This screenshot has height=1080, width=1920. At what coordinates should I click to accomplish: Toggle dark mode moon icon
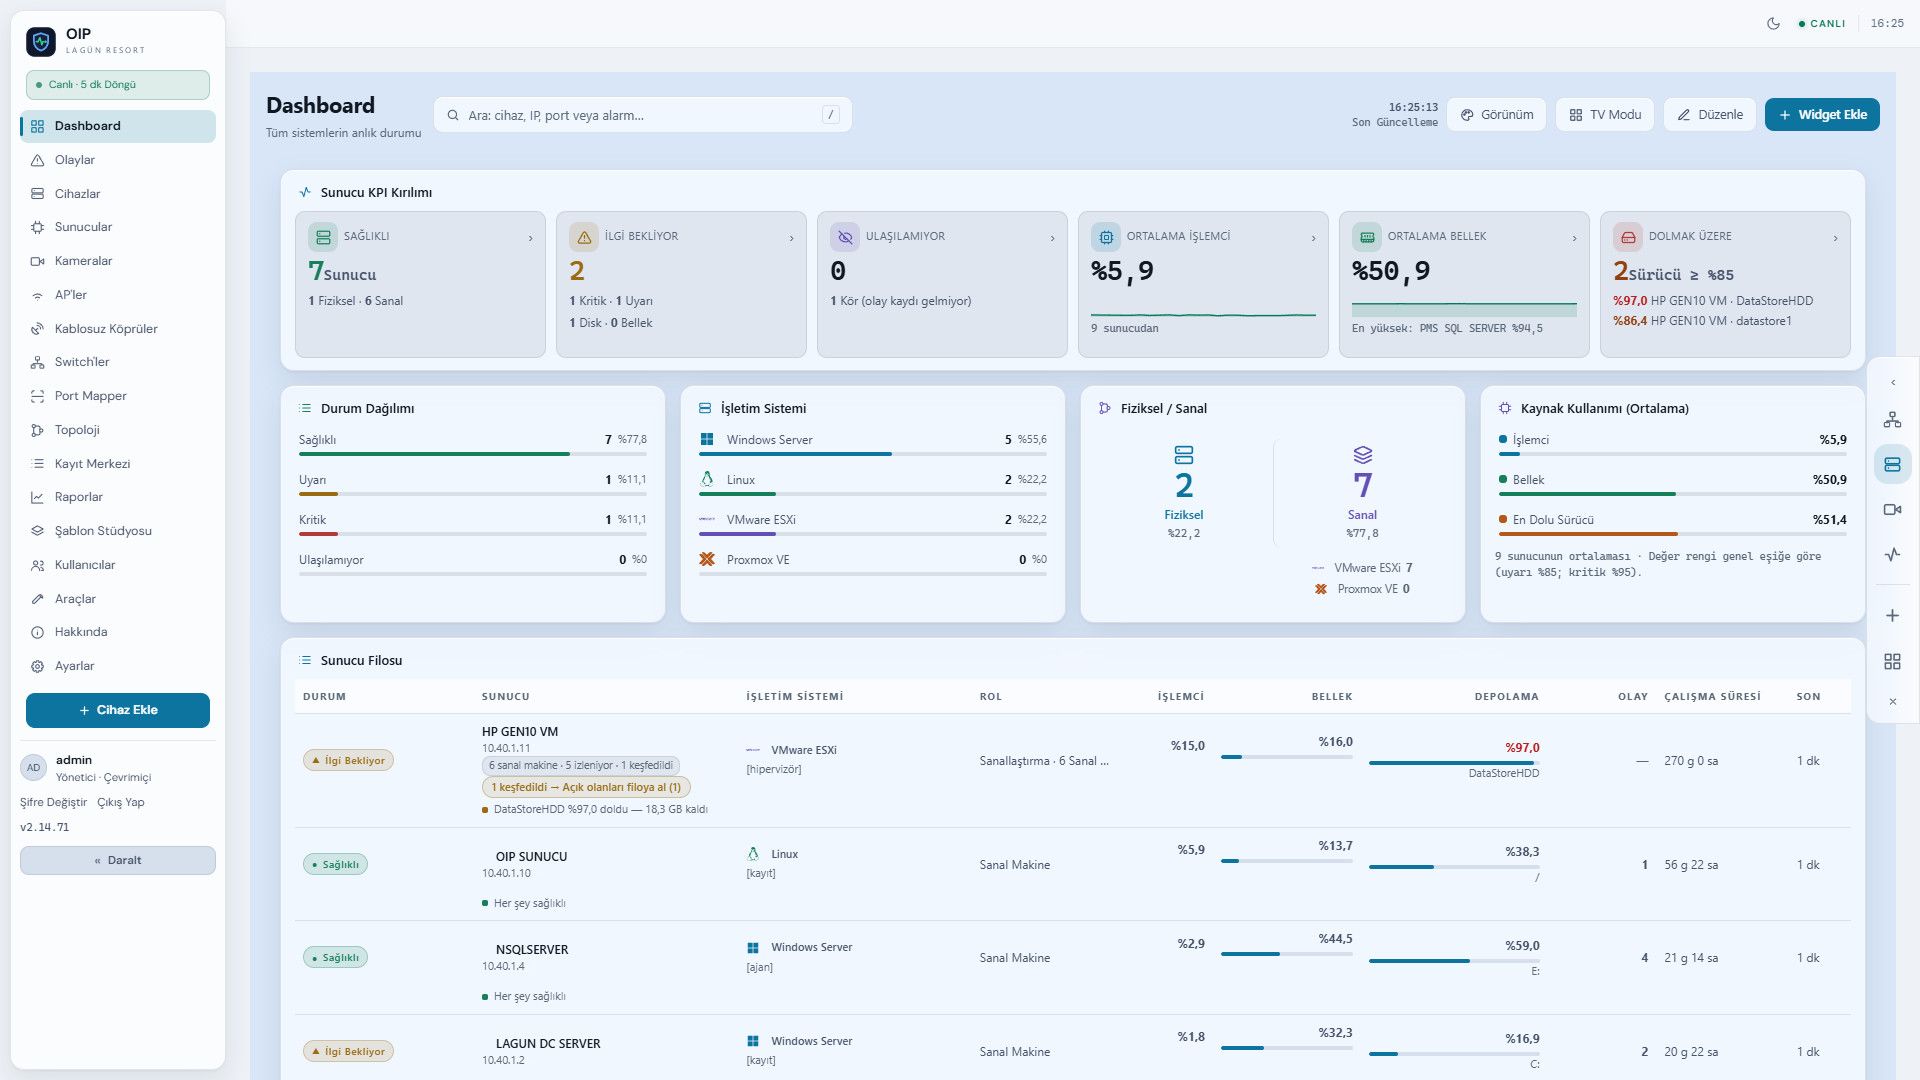(1773, 23)
